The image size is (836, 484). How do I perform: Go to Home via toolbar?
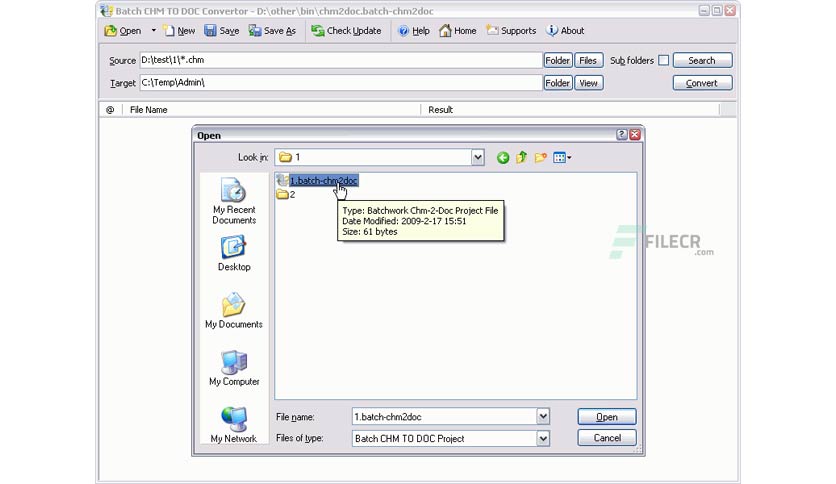tap(458, 31)
